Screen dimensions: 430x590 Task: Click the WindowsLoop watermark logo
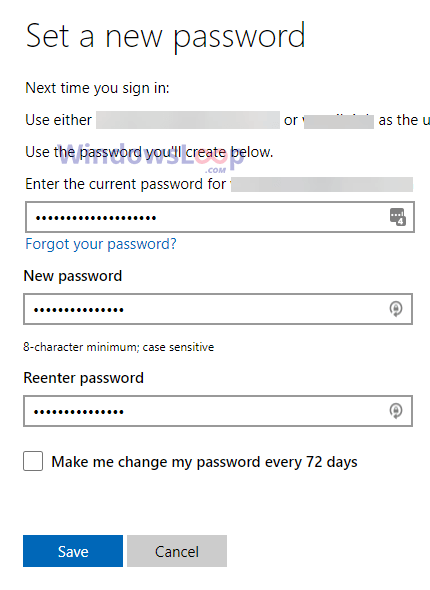(150, 157)
